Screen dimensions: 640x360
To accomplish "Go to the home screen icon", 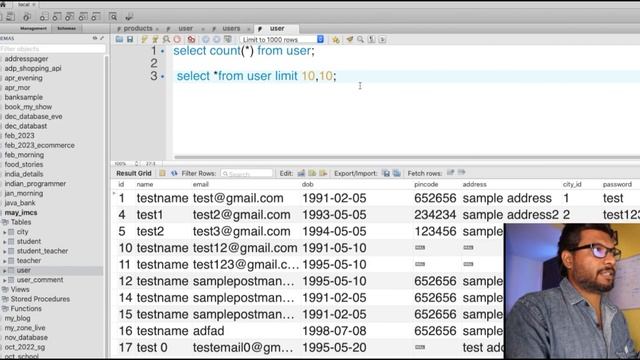I will pyautogui.click(x=3, y=4).
